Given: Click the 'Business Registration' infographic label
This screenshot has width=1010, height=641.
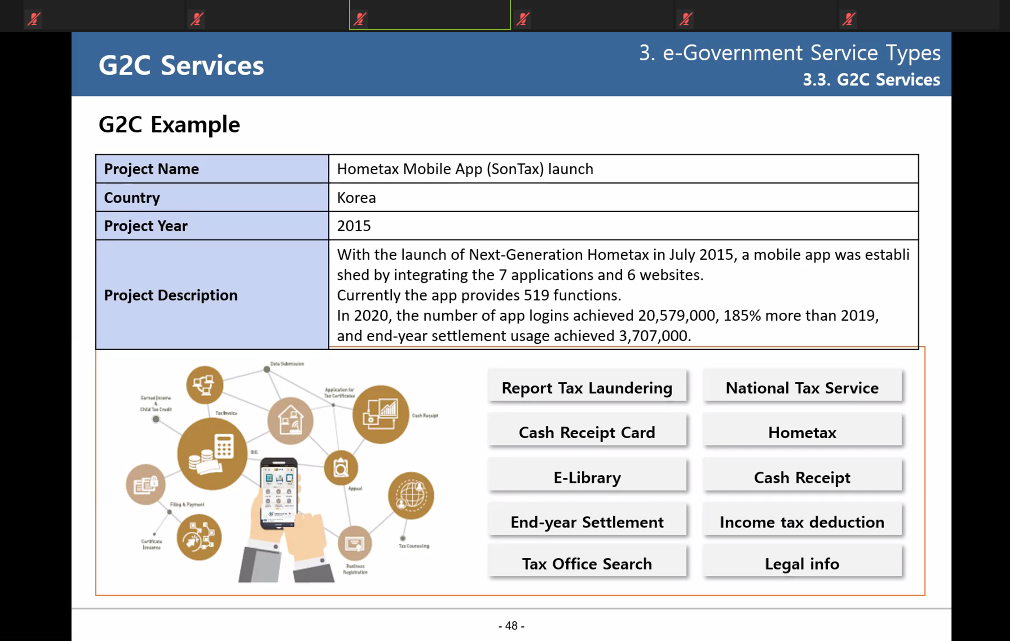Looking at the screenshot, I should (355, 569).
